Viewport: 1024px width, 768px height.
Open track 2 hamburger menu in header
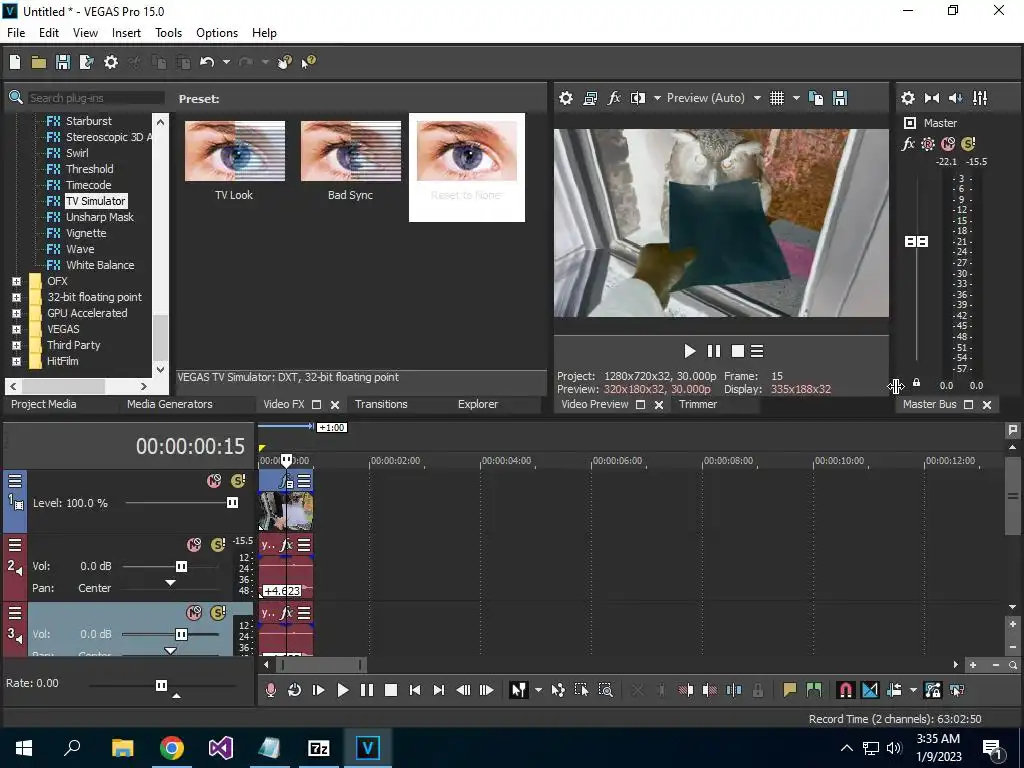(15, 545)
